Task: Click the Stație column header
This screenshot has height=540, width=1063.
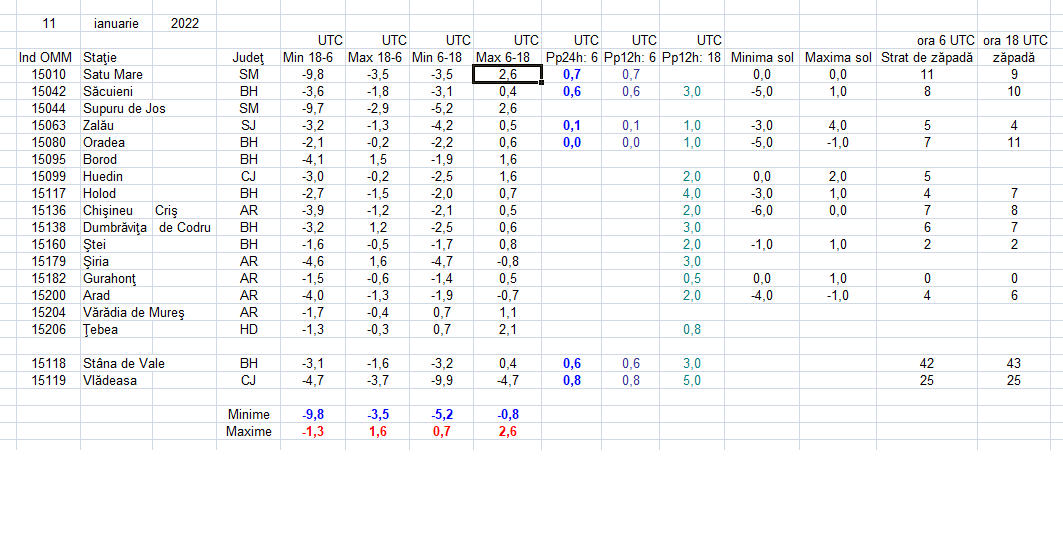Action: coord(100,58)
